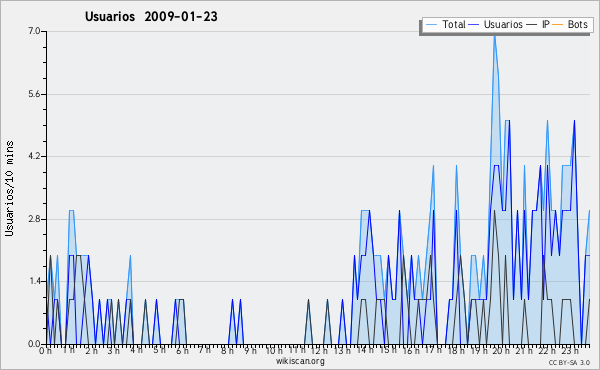The image size is (600, 370).
Task: Click the '9 h' x-axis tick label
Action: point(250,350)
